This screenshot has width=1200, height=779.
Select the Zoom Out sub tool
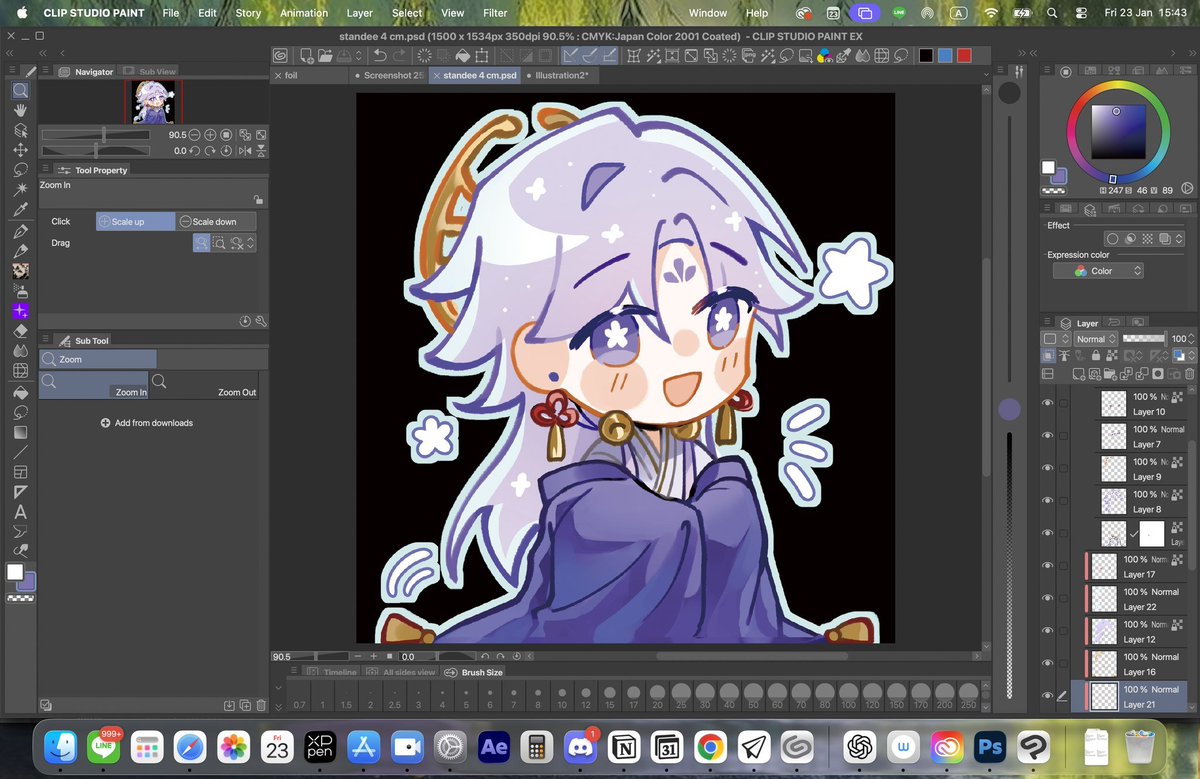click(204, 385)
